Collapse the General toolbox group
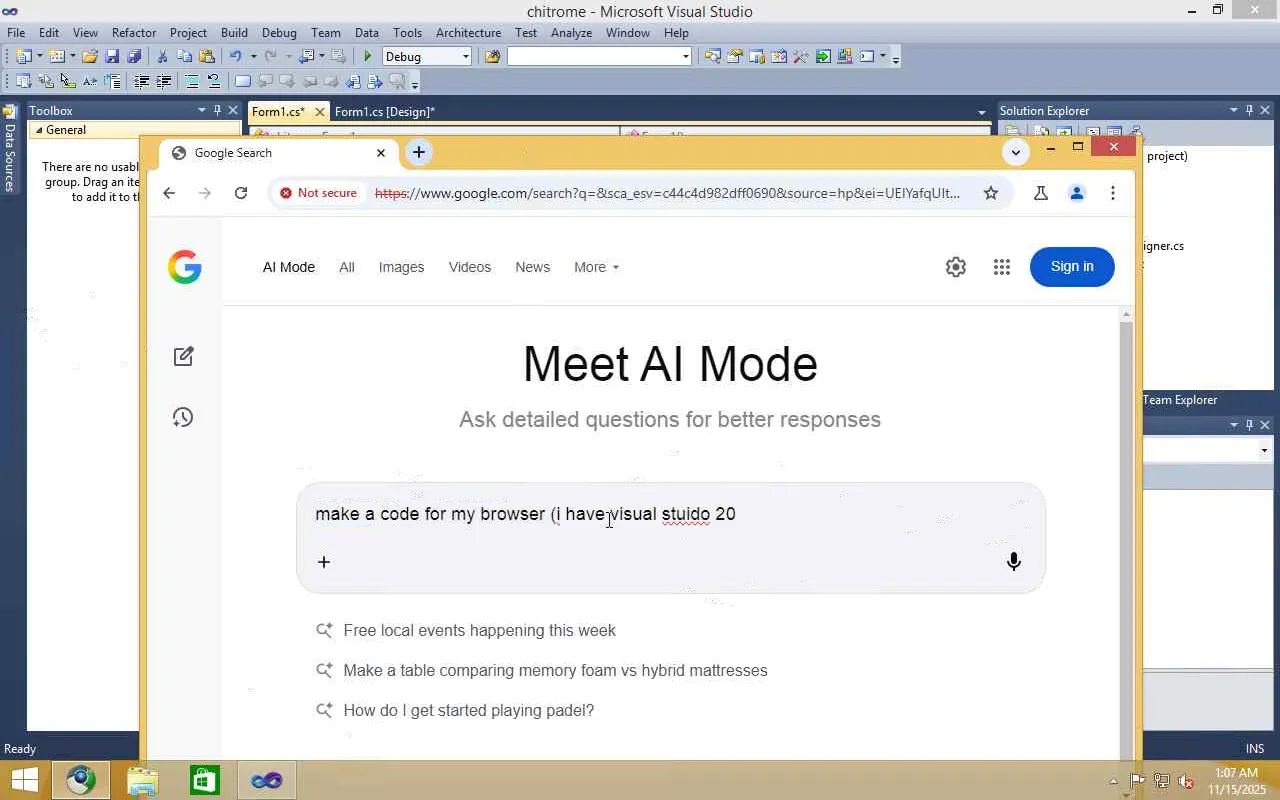The height and width of the screenshot is (800, 1280). tap(40, 130)
